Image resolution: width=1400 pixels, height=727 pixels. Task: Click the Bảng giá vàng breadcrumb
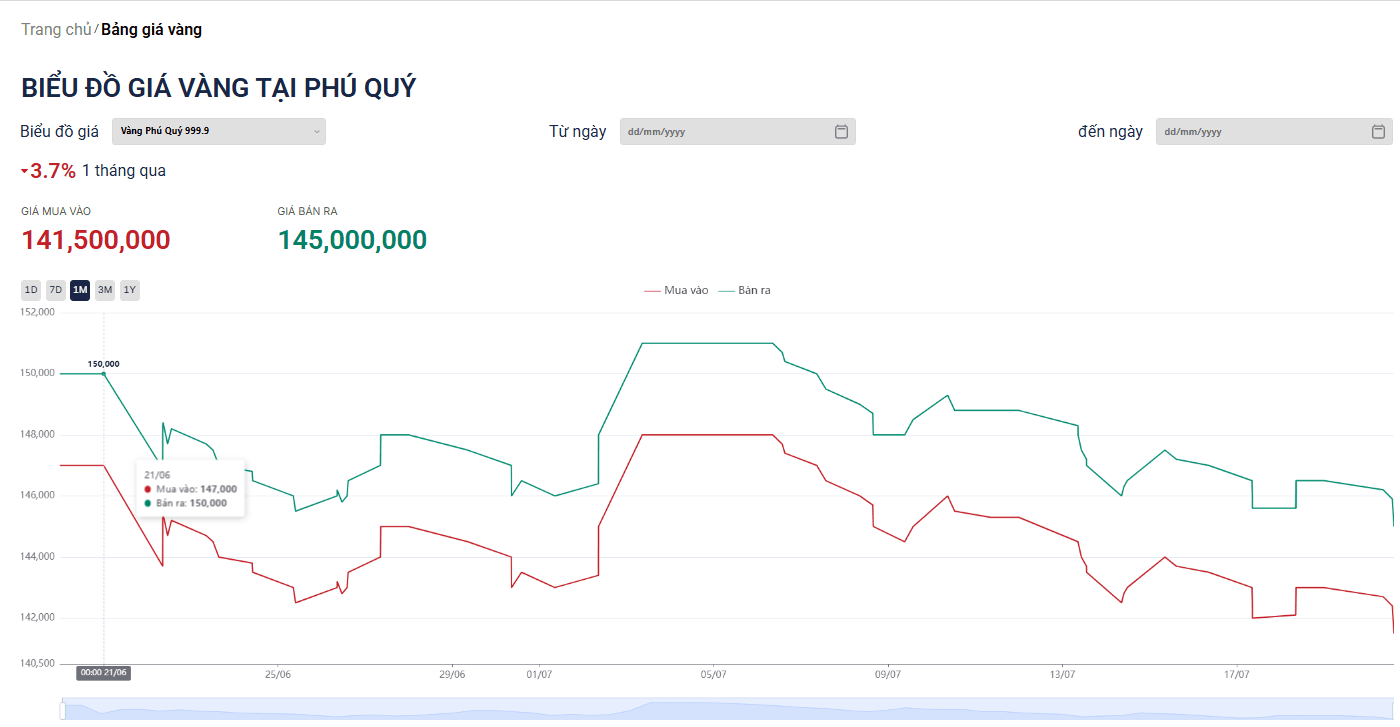(151, 30)
